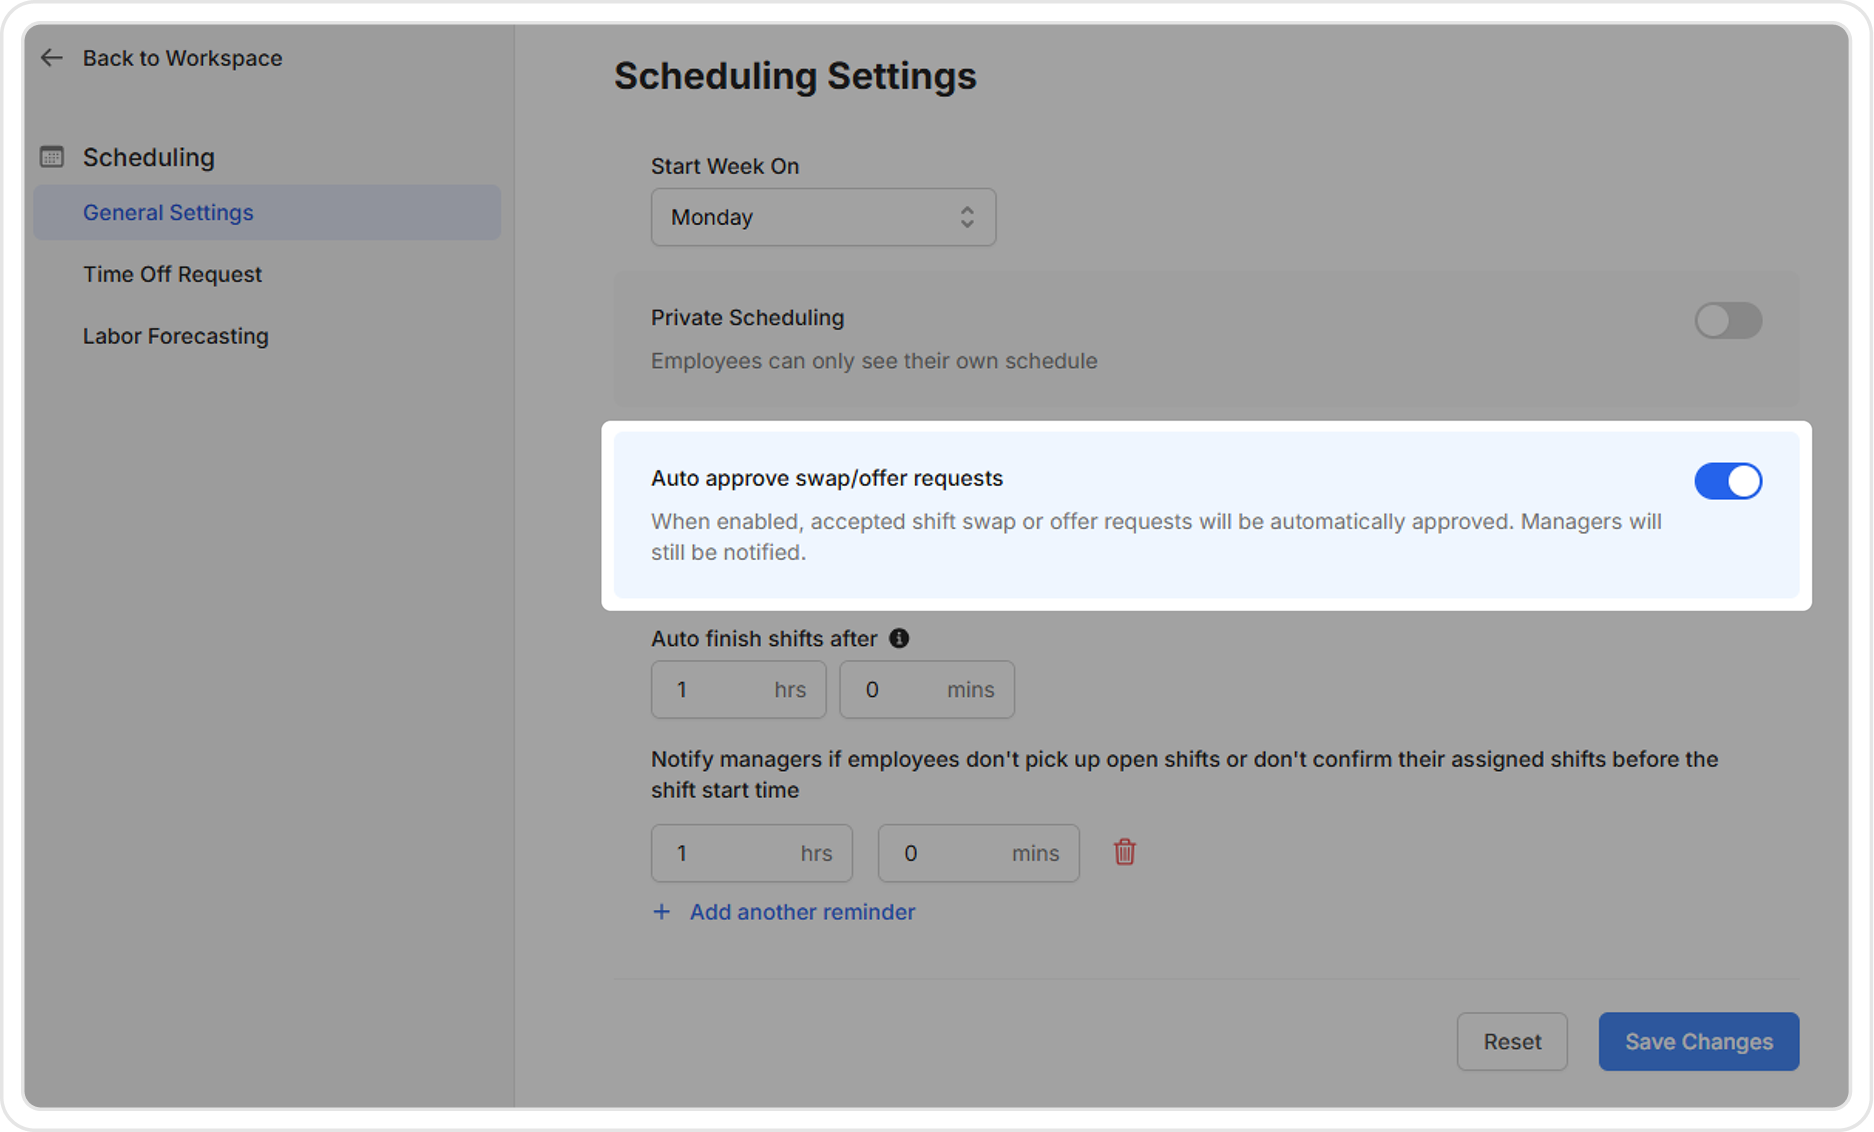The width and height of the screenshot is (1874, 1132).
Task: Click the Start Week On chevron arrows
Action: pos(966,217)
